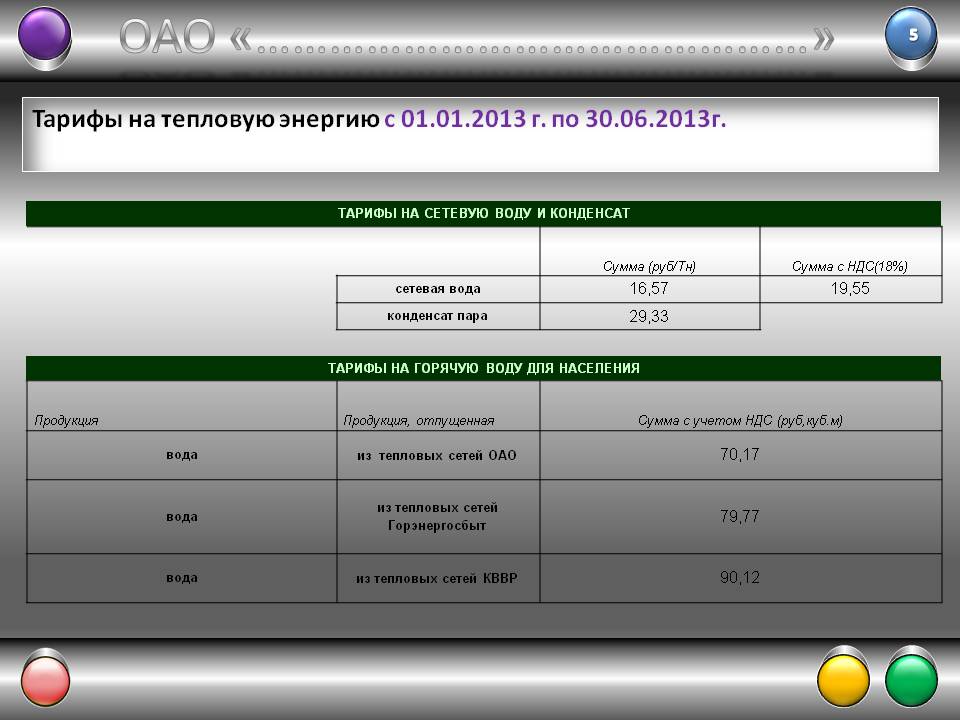Click the header Сумма с учетом НДС (руб,куб.м)
Image resolution: width=960 pixels, height=720 pixels.
740,421
